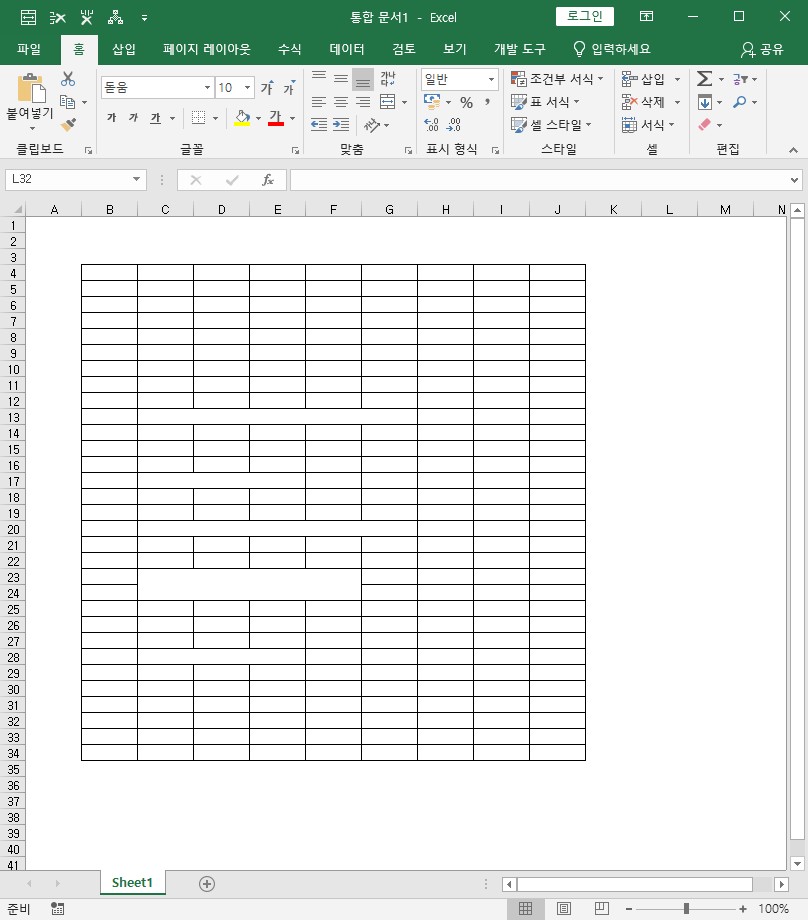Viewport: 808px width, 920px height.
Task: Decrease decimal places
Action: pyautogui.click(x=454, y=124)
